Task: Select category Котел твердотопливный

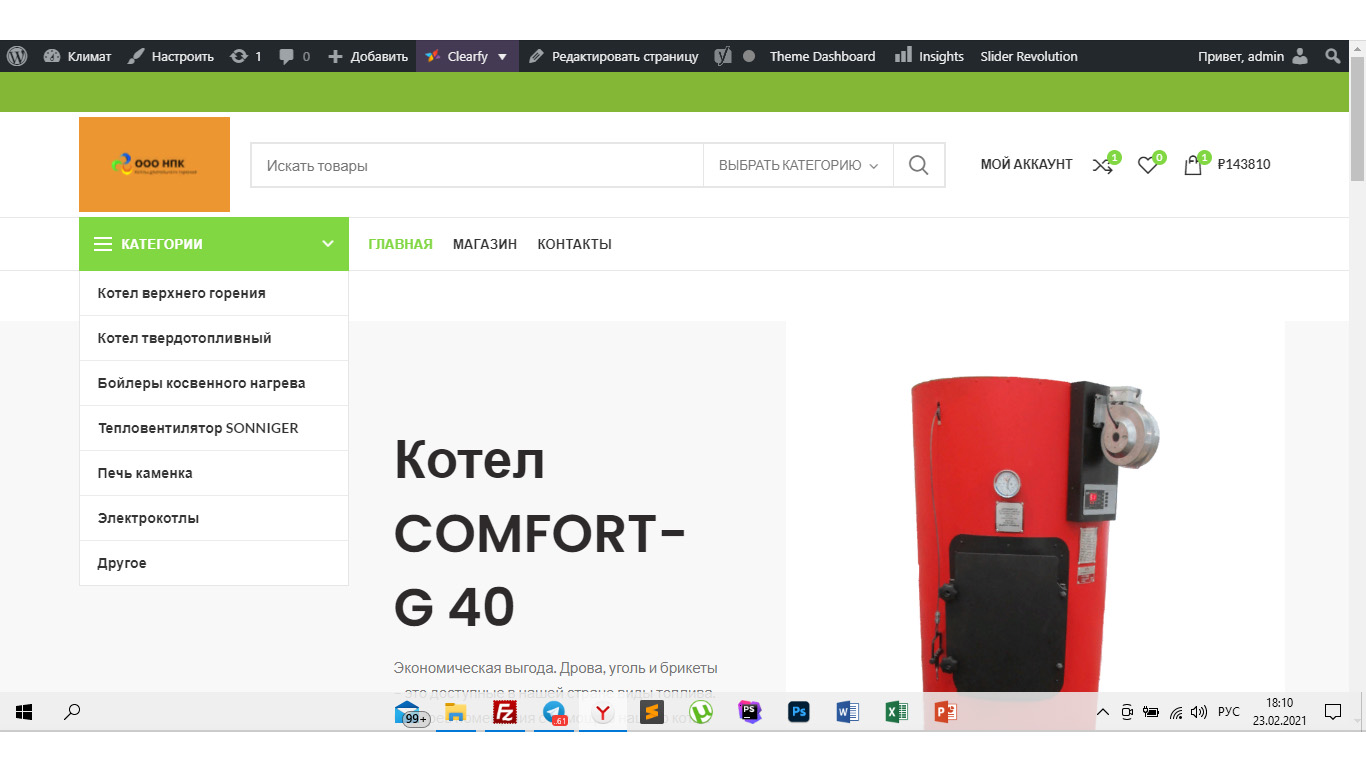Action: (214, 338)
